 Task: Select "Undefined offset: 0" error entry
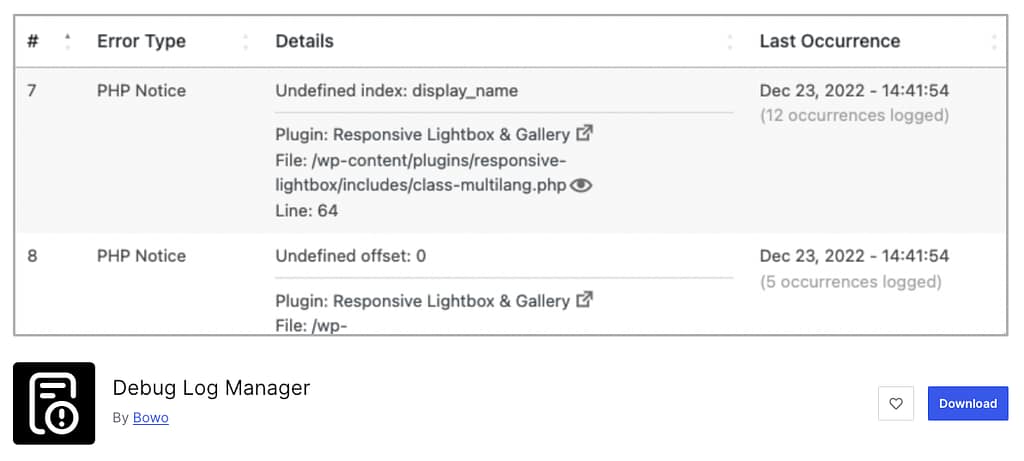(x=350, y=255)
